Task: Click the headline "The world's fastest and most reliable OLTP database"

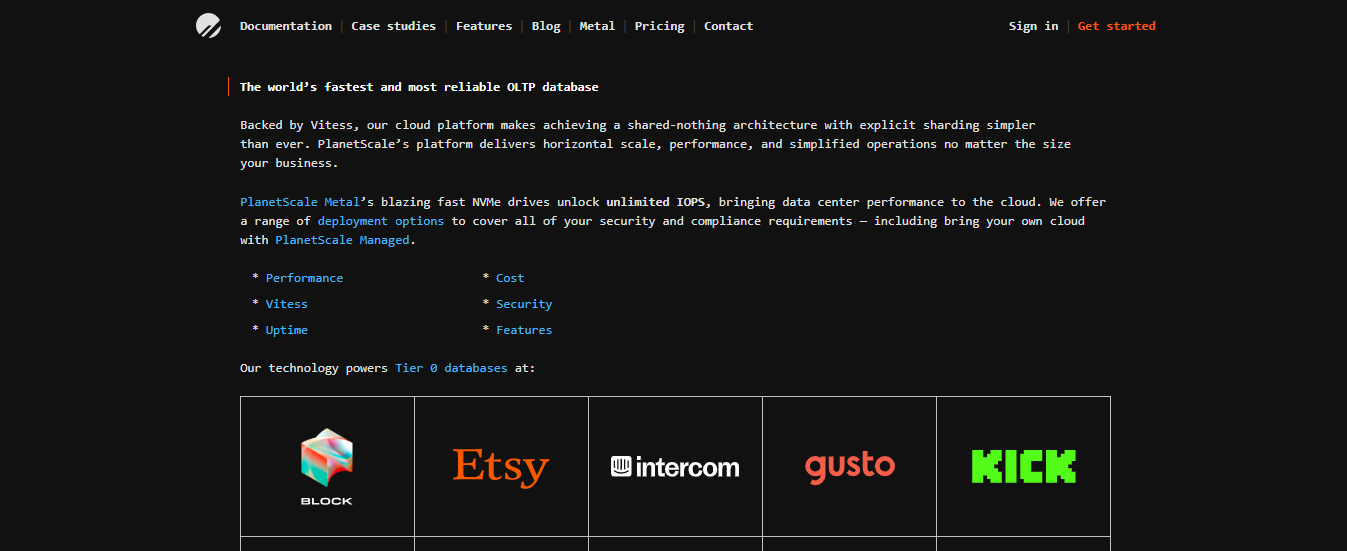Action: [419, 87]
